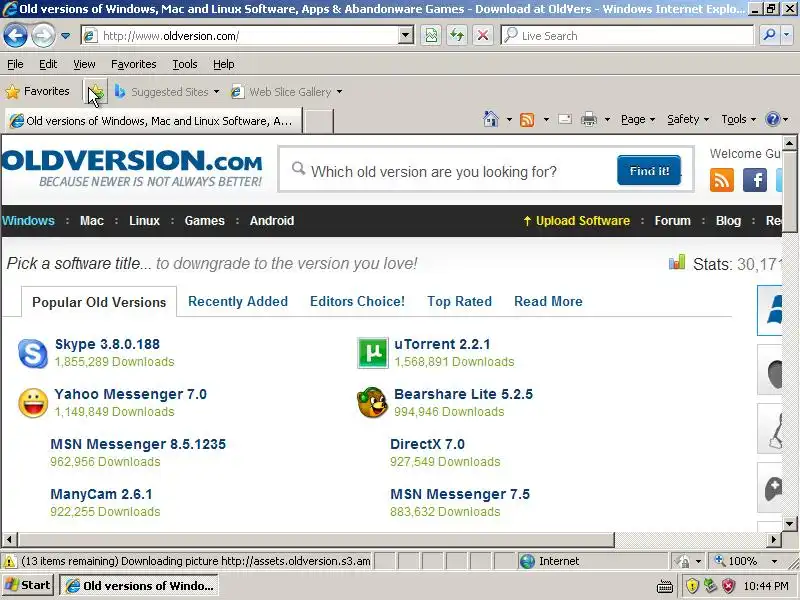Image resolution: width=800 pixels, height=600 pixels.
Task: Switch to the Recently Added tab
Action: (x=238, y=302)
